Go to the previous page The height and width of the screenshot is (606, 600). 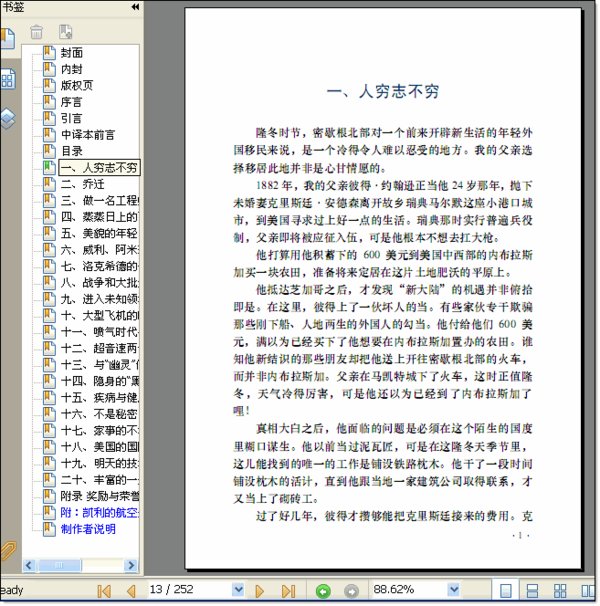(131, 591)
